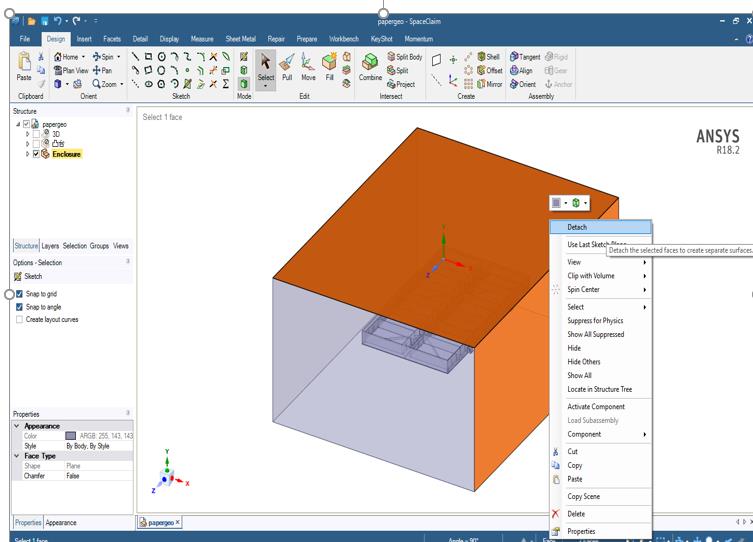Viewport: 753px width, 542px height.
Task: Click the Sketch option icon
Action: pos(18,276)
